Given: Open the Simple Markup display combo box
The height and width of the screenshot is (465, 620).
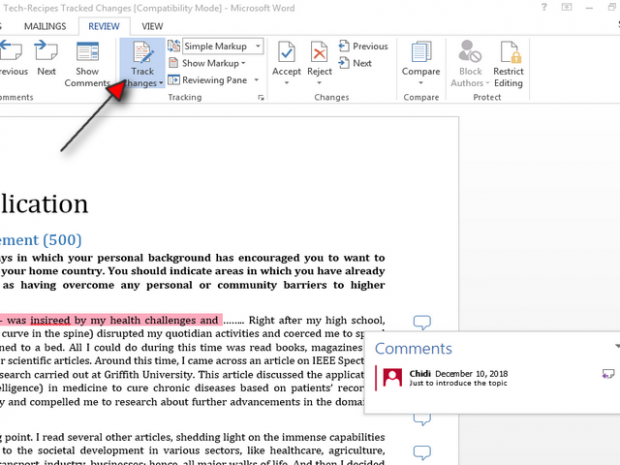Looking at the screenshot, I should [223, 46].
